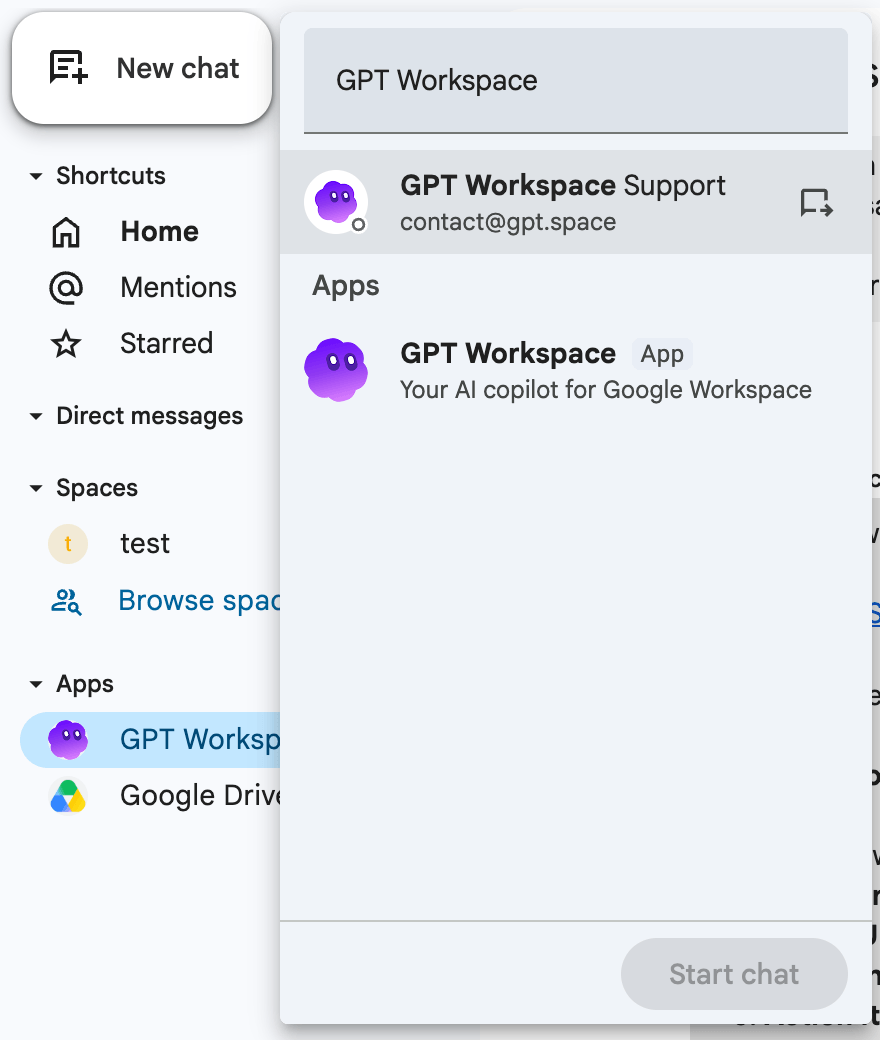Viewport: 880px width, 1040px height.
Task: Collapse the Spaces section arrow
Action: coord(36,489)
